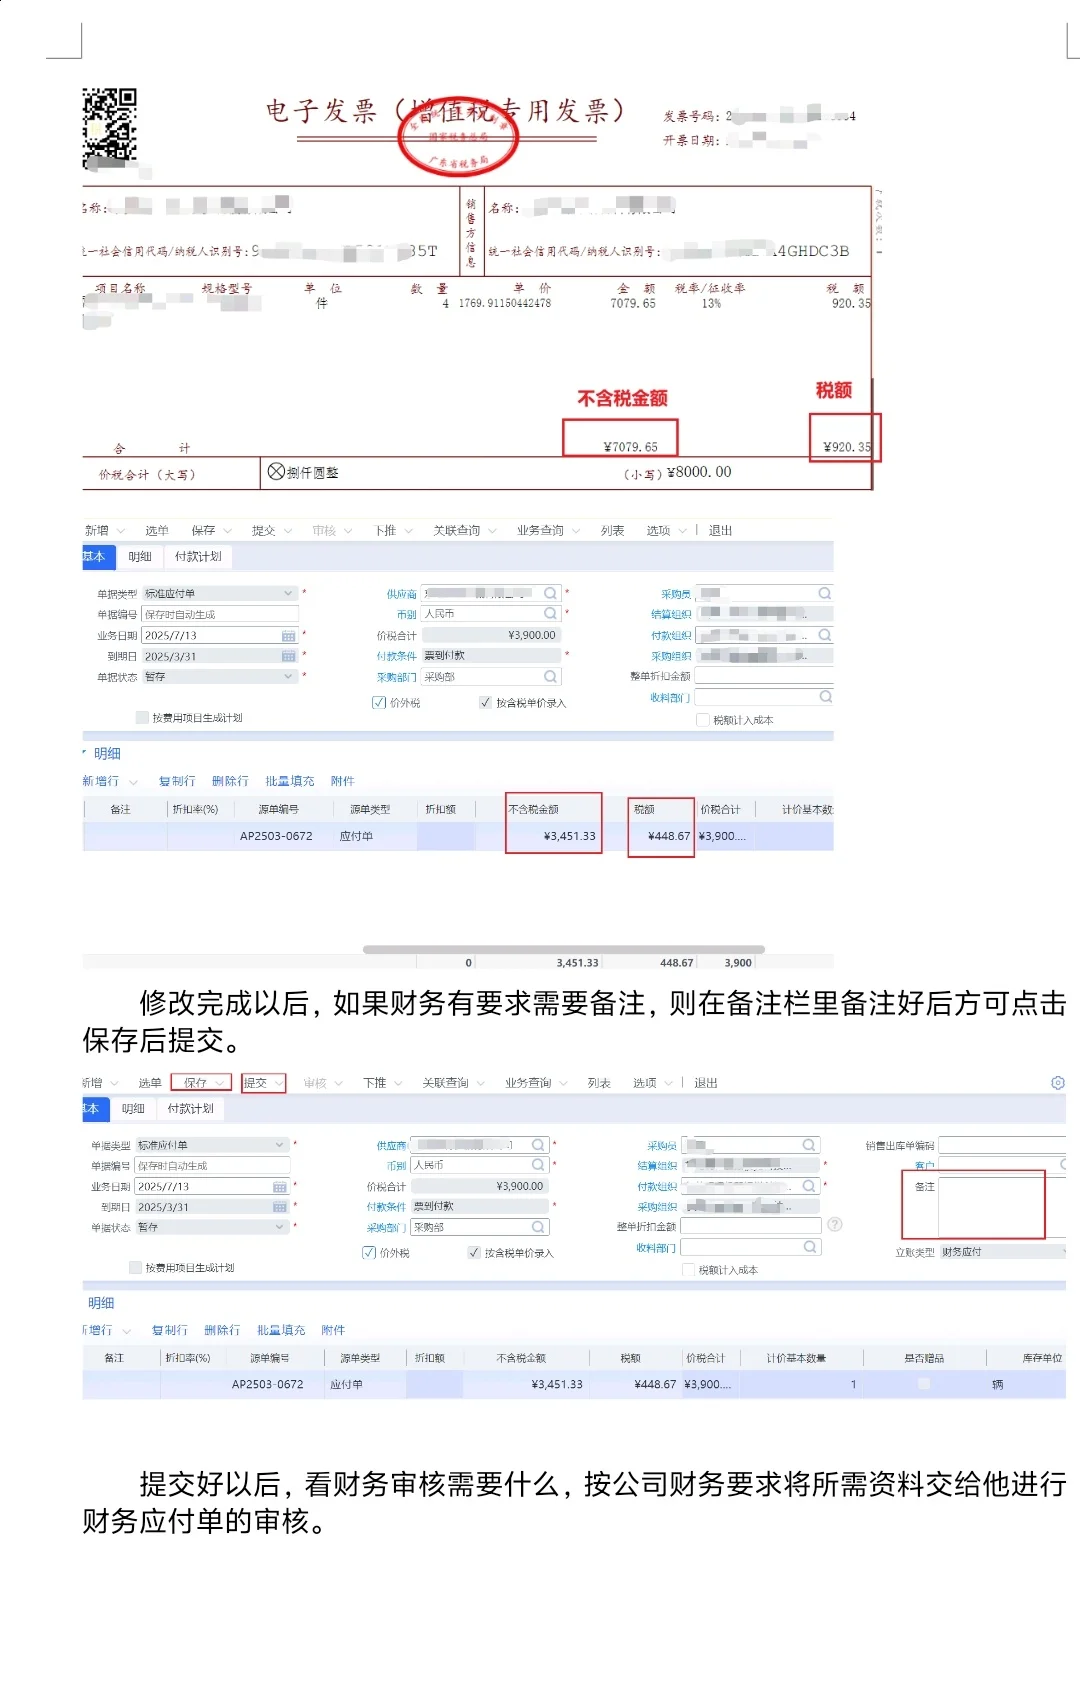Click 保存 in the lower toolbar
Image resolution: width=1080 pixels, height=1703 pixels.
pyautogui.click(x=195, y=1083)
